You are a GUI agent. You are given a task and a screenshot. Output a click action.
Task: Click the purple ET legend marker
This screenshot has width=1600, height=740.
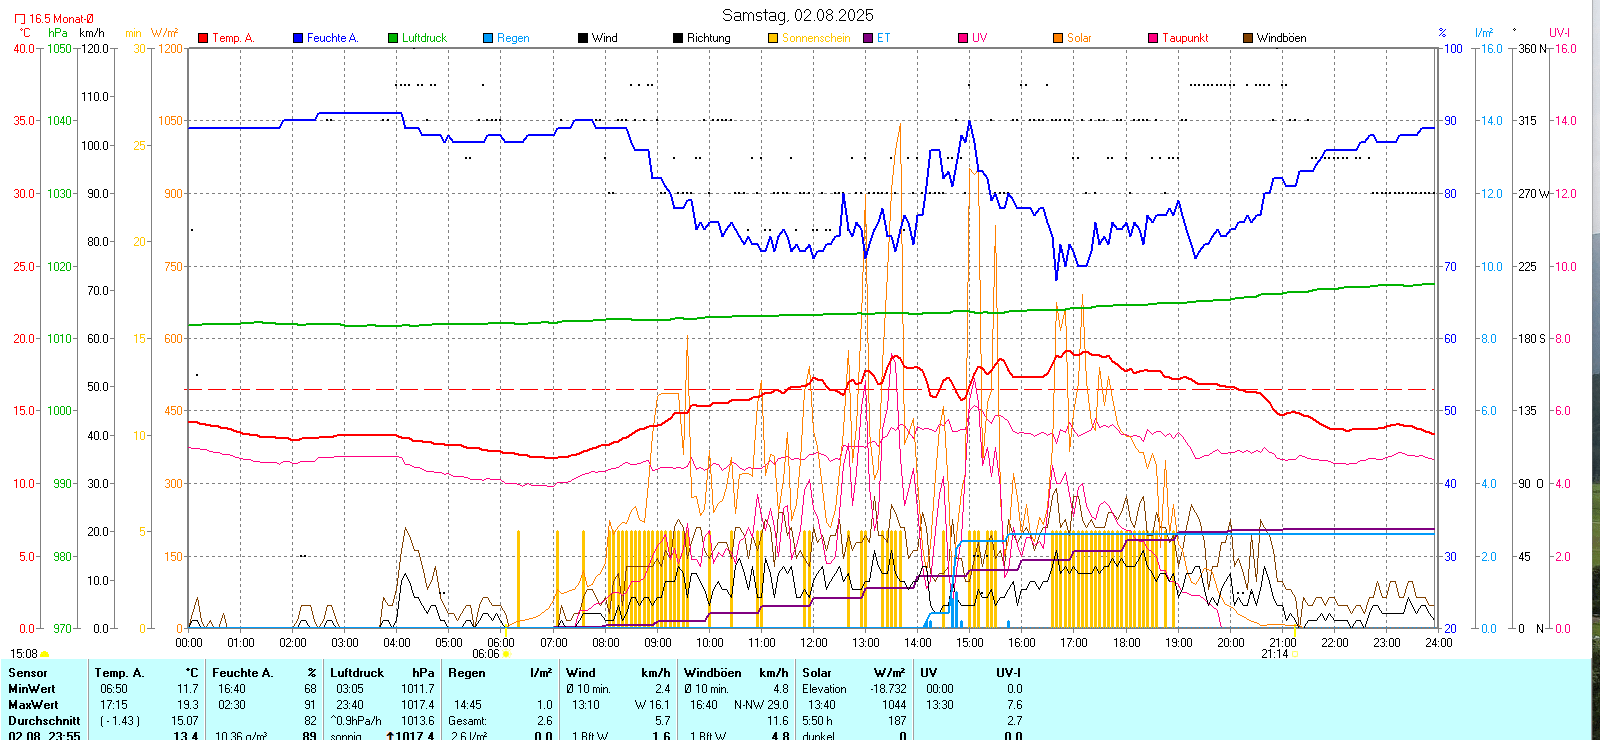click(868, 38)
